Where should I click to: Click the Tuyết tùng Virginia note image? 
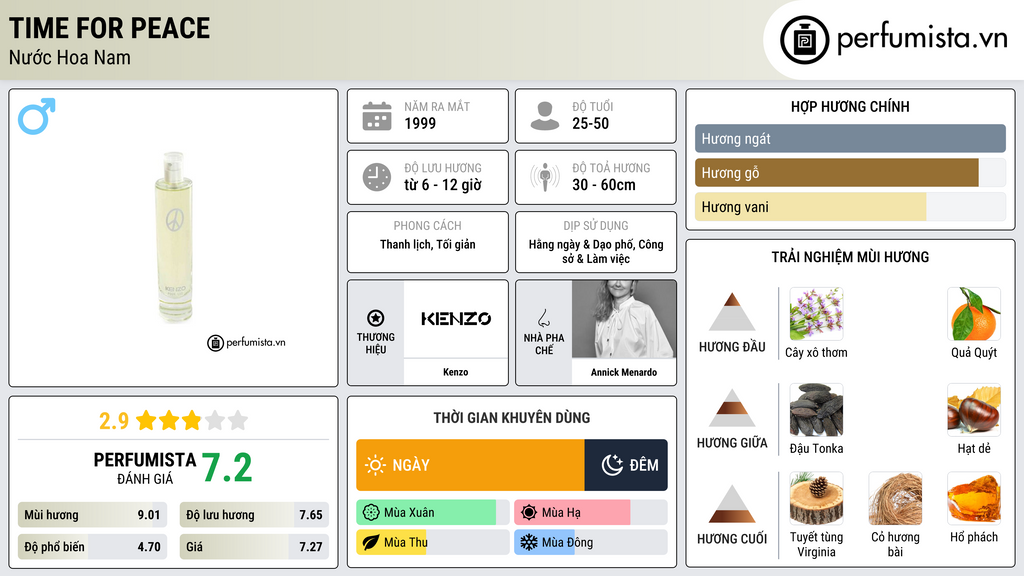click(816, 499)
